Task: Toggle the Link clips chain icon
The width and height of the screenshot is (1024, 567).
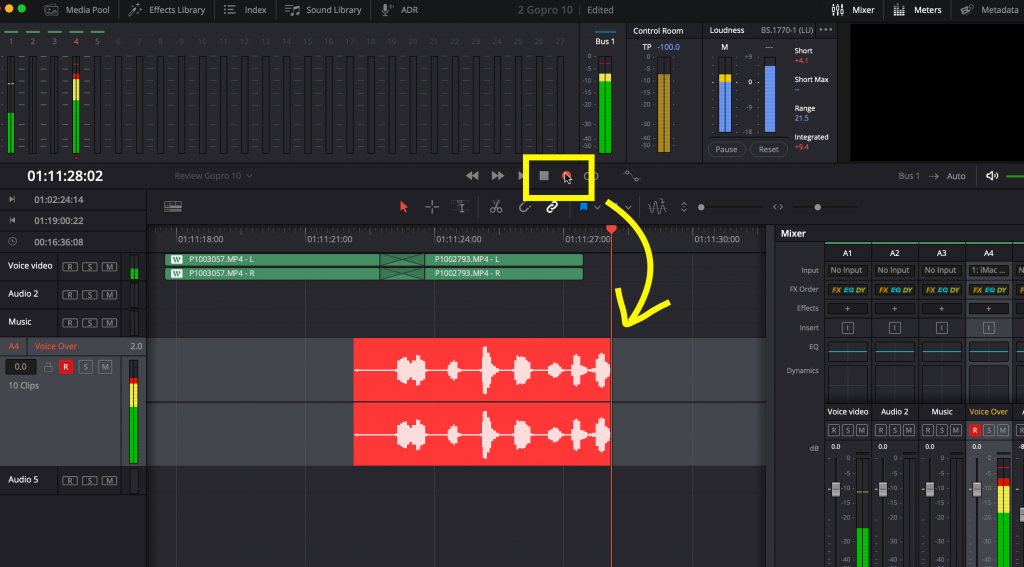Action: click(551, 207)
